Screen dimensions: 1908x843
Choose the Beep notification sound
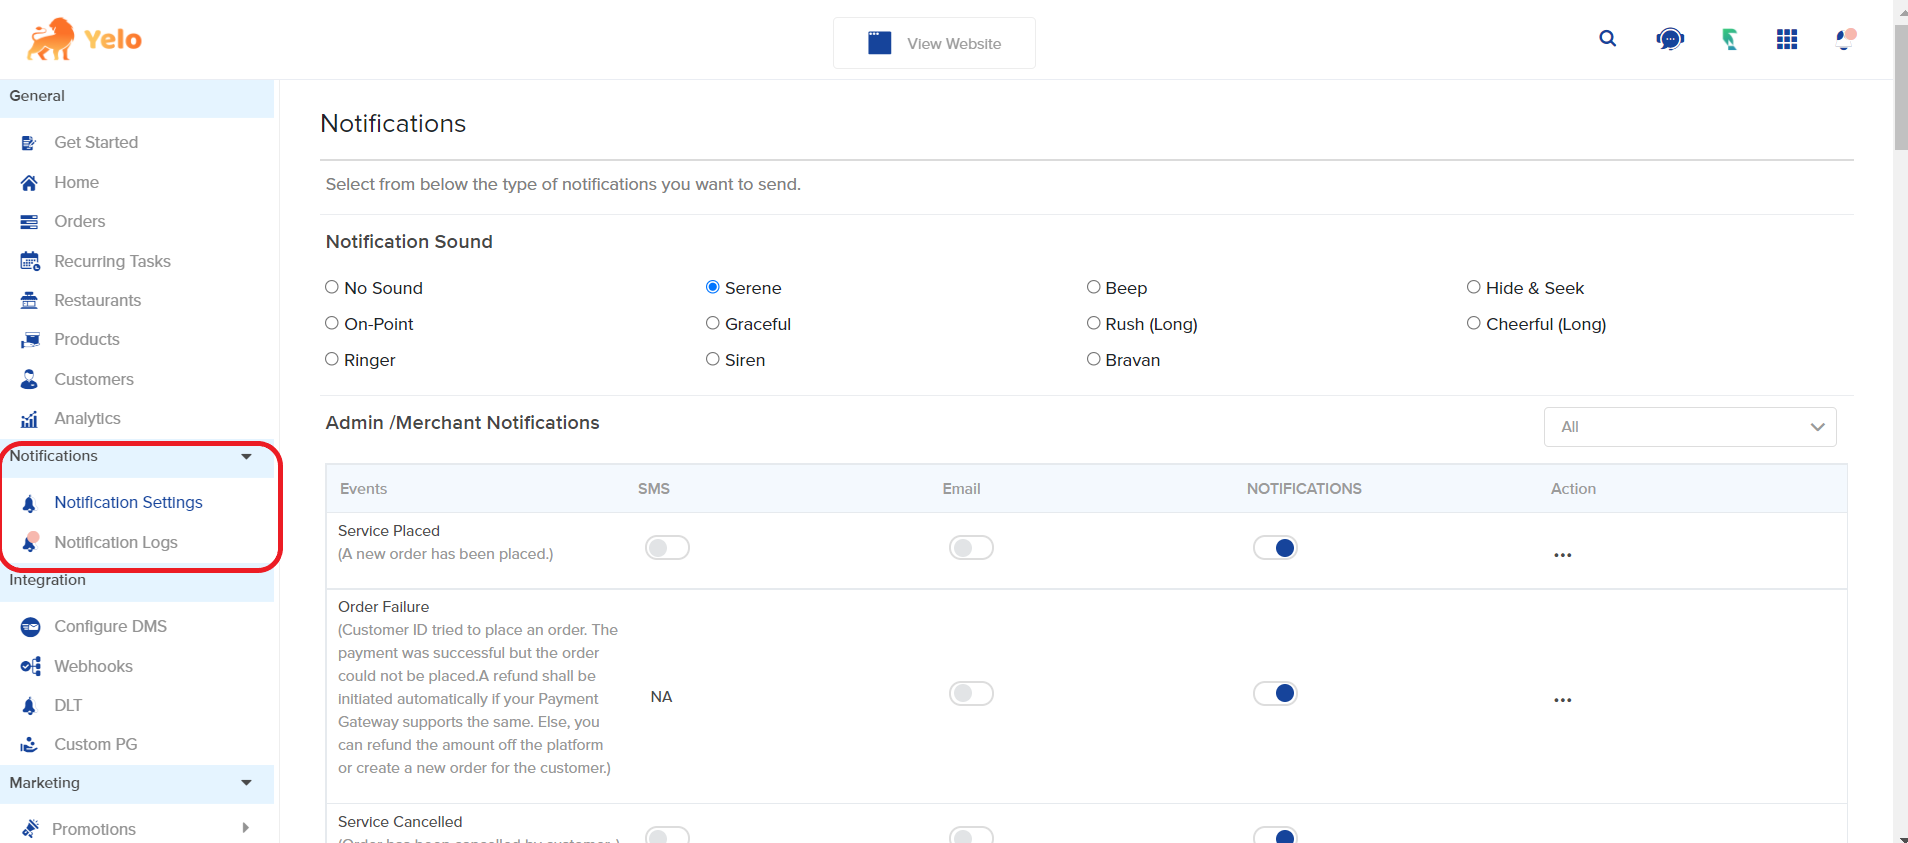click(1093, 287)
